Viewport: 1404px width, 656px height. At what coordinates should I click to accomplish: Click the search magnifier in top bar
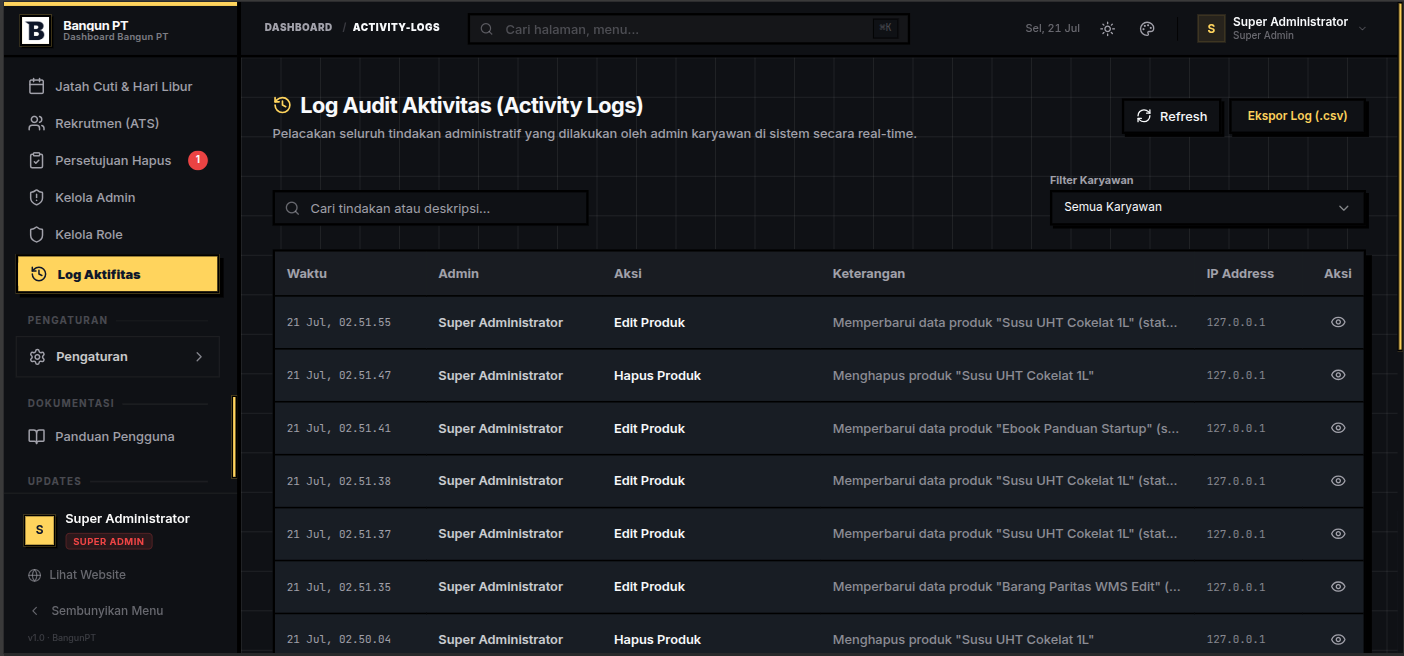pos(487,29)
